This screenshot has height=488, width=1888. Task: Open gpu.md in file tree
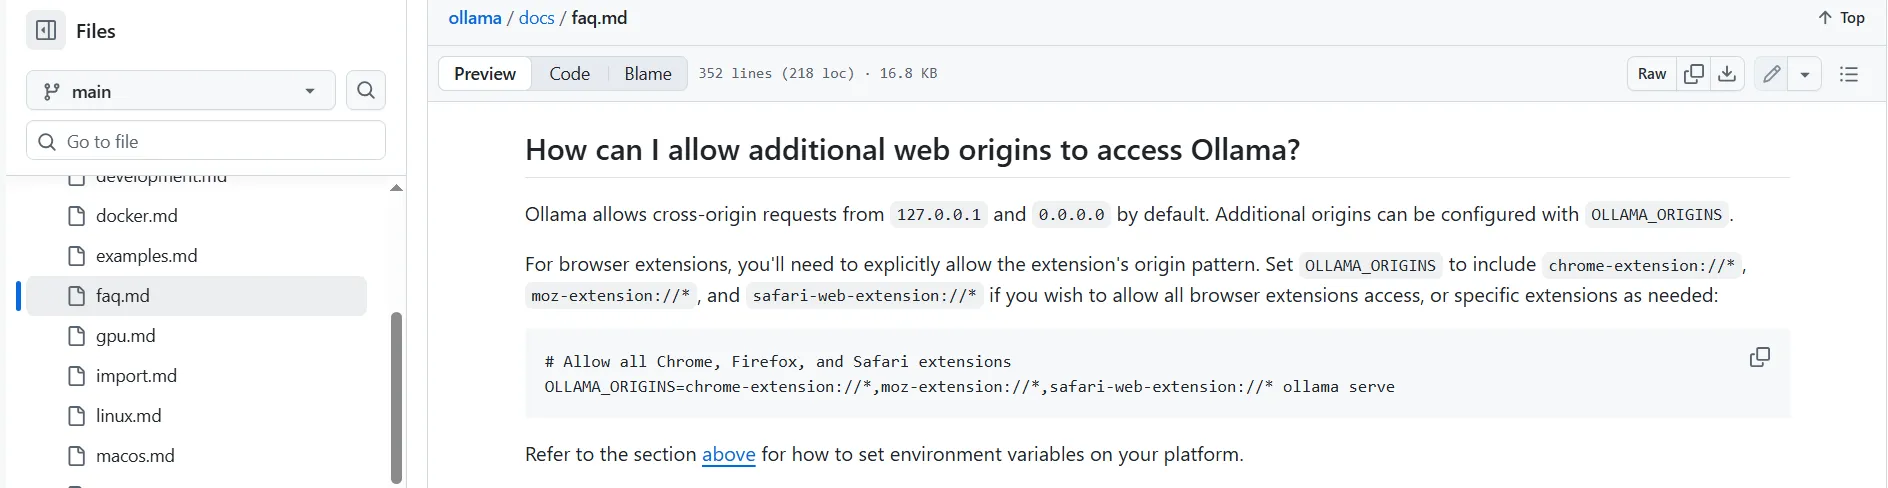coord(125,336)
